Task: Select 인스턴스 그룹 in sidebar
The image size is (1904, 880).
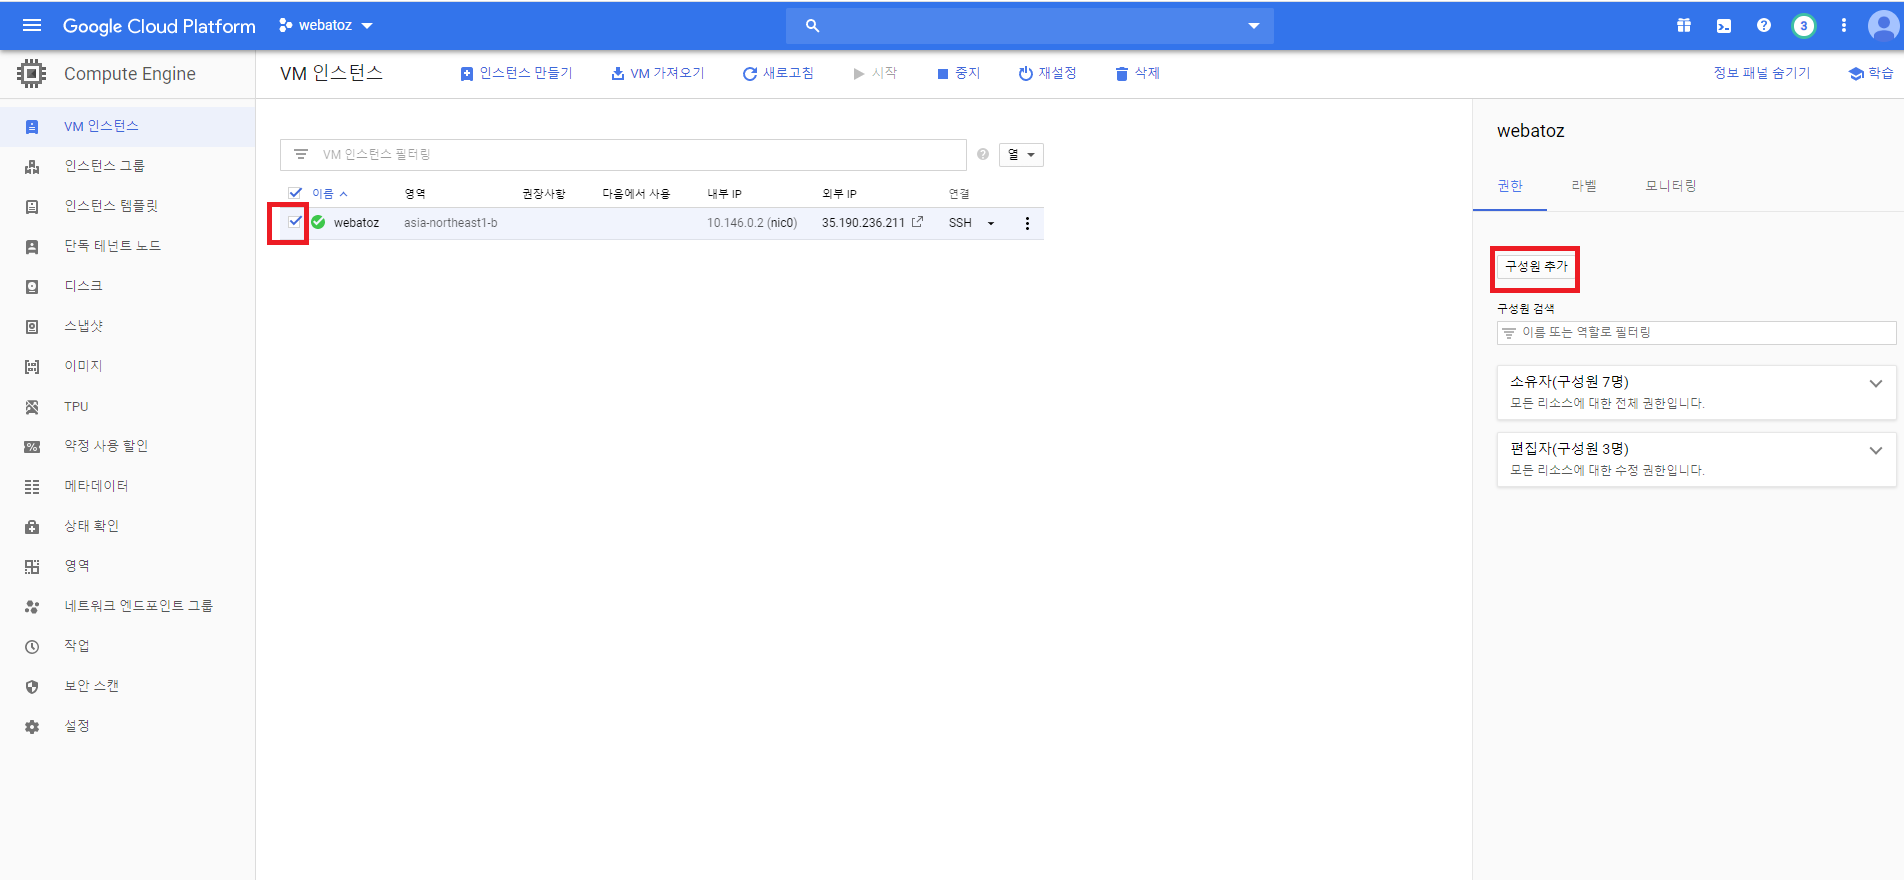Action: [x=105, y=166]
